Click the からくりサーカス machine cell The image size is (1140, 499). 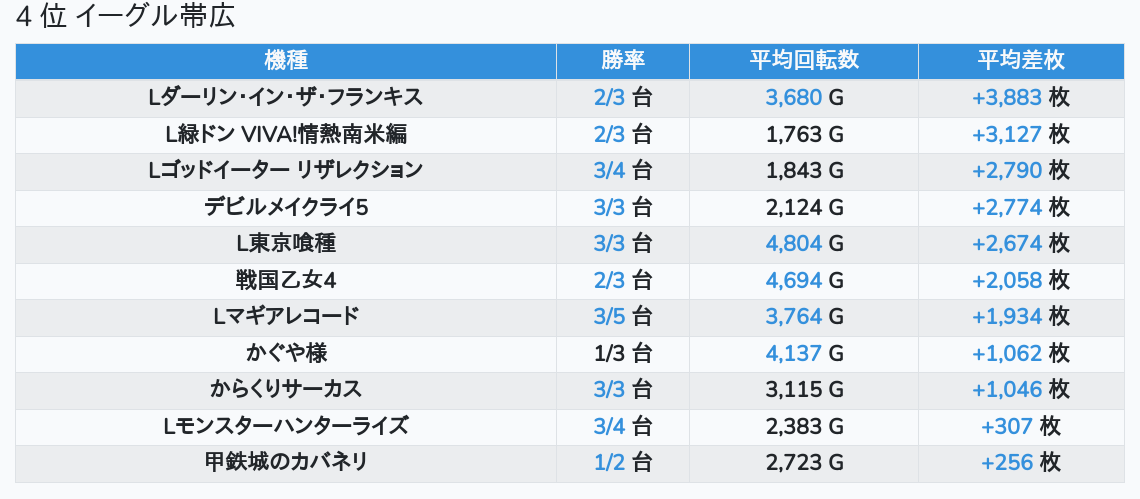[286, 391]
